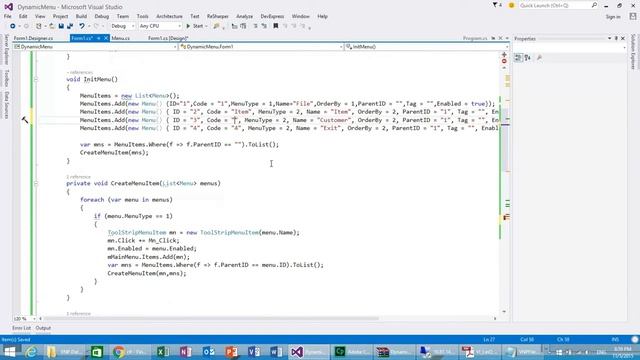640x360 pixels.
Task: Open the Output tab at bottom
Action: [43, 328]
